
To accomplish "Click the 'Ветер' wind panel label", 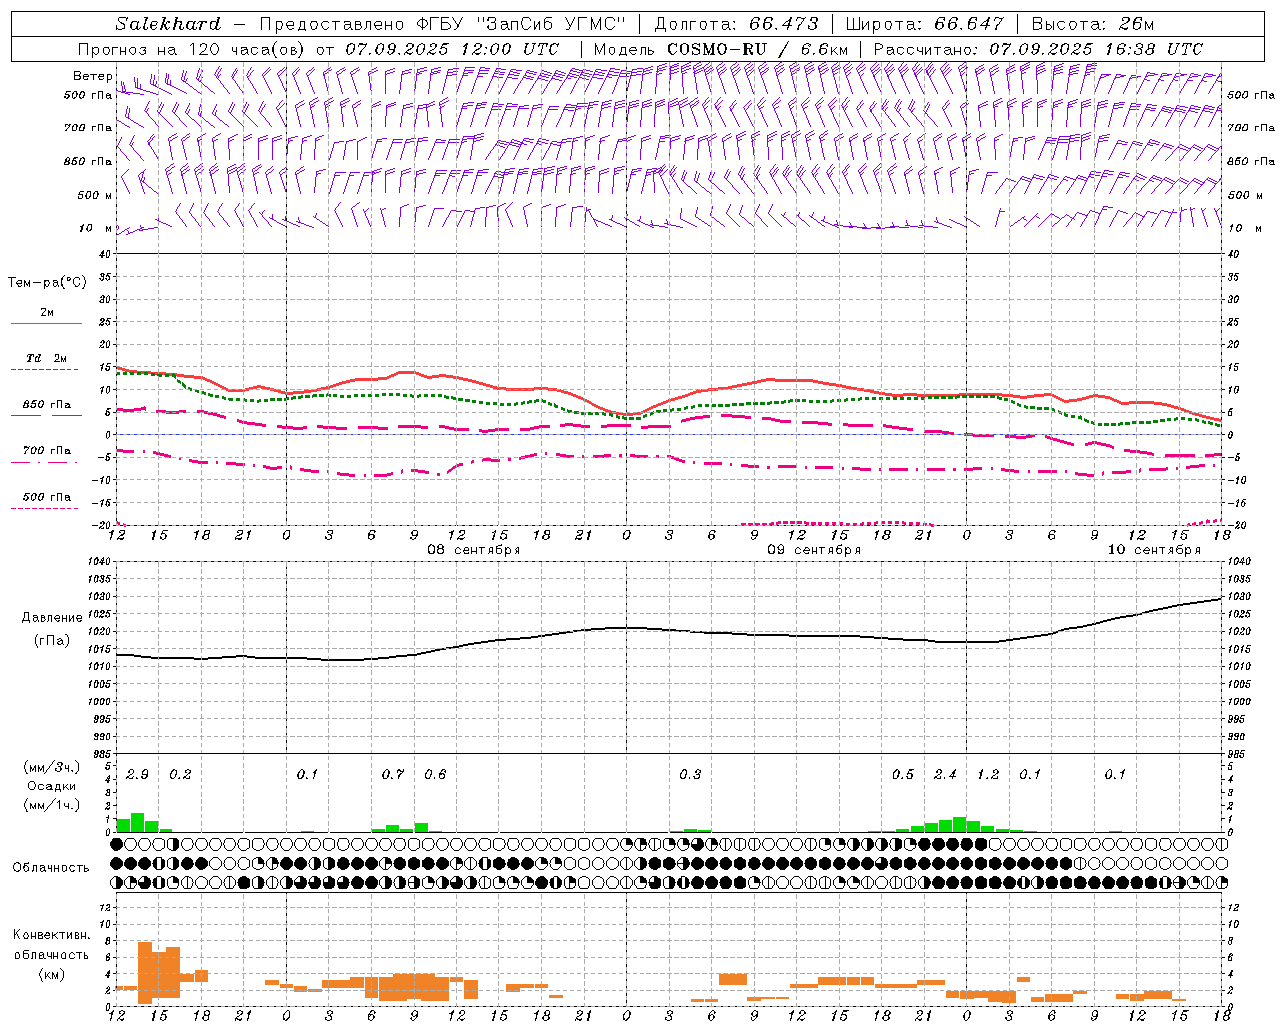I will click(x=92, y=76).
